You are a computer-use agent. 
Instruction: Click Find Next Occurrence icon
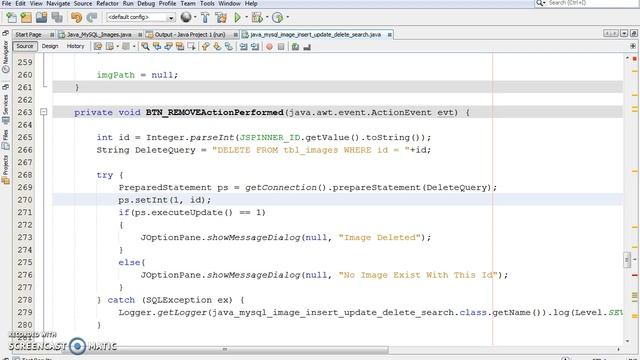[168, 47]
